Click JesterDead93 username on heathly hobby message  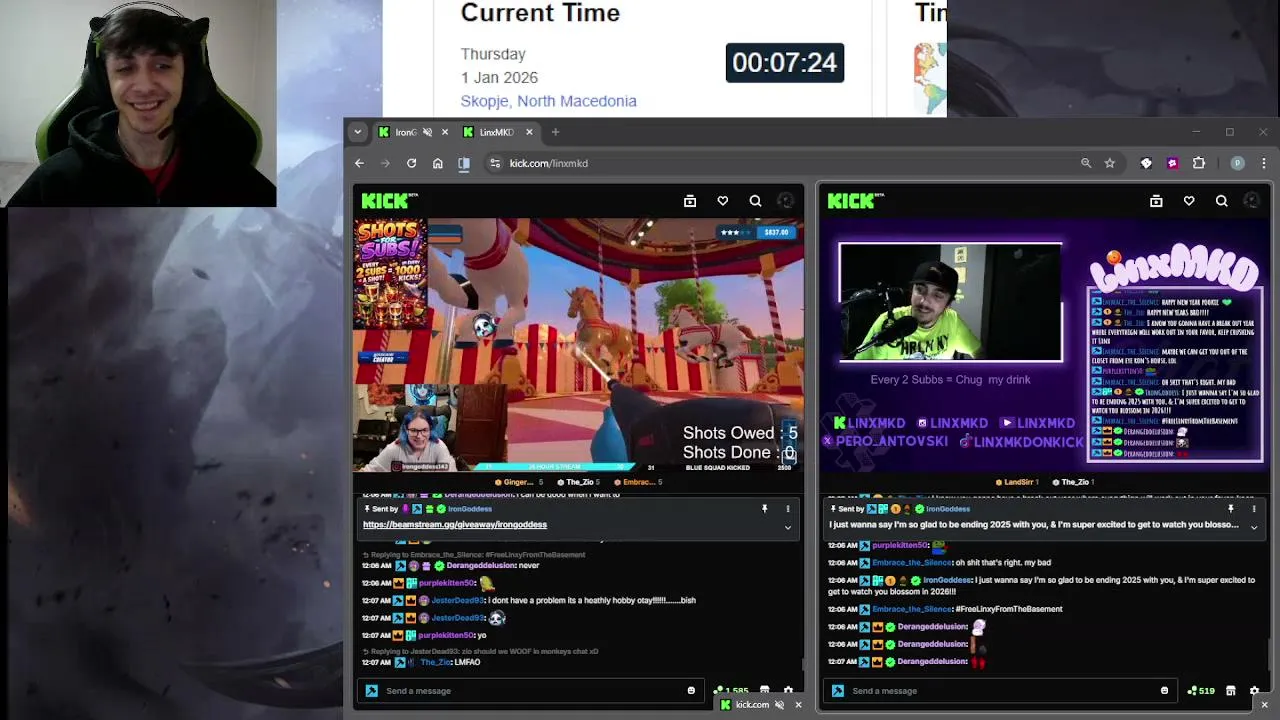(x=457, y=600)
